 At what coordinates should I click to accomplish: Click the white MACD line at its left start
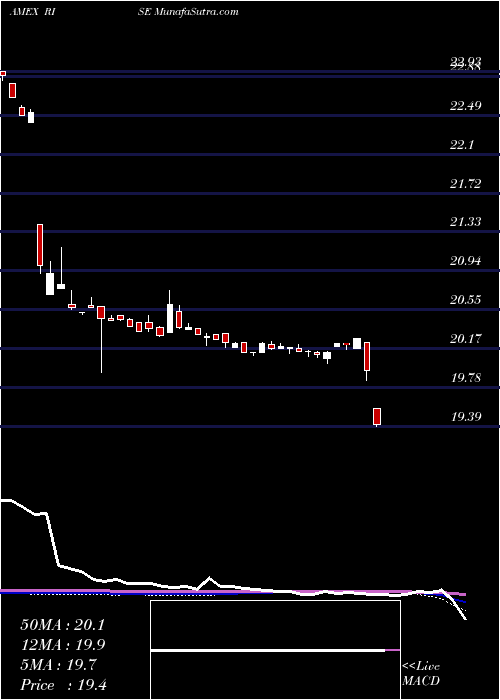point(4,501)
